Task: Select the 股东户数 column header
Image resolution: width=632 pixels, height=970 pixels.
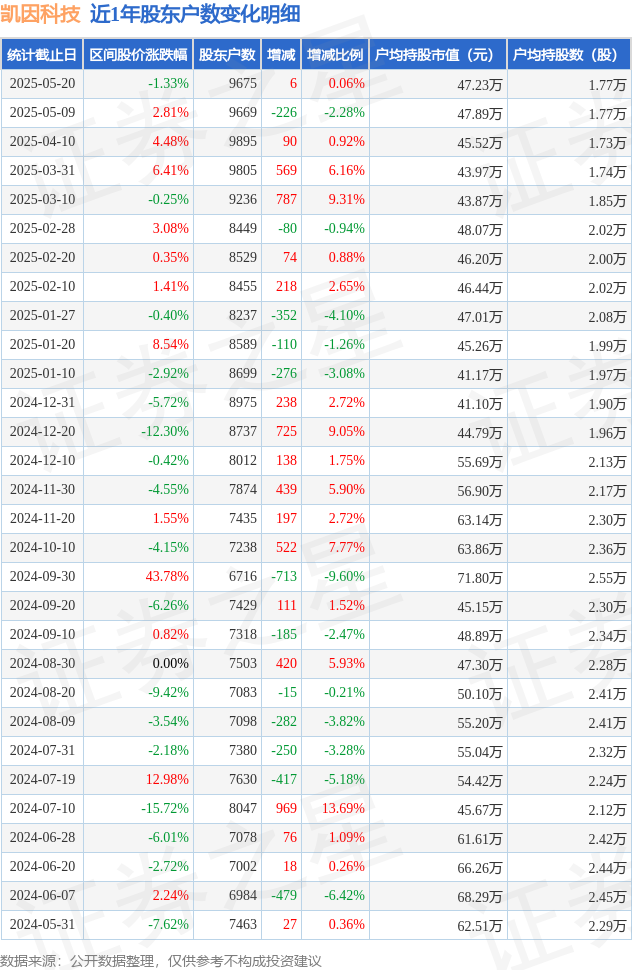Action: (227, 54)
